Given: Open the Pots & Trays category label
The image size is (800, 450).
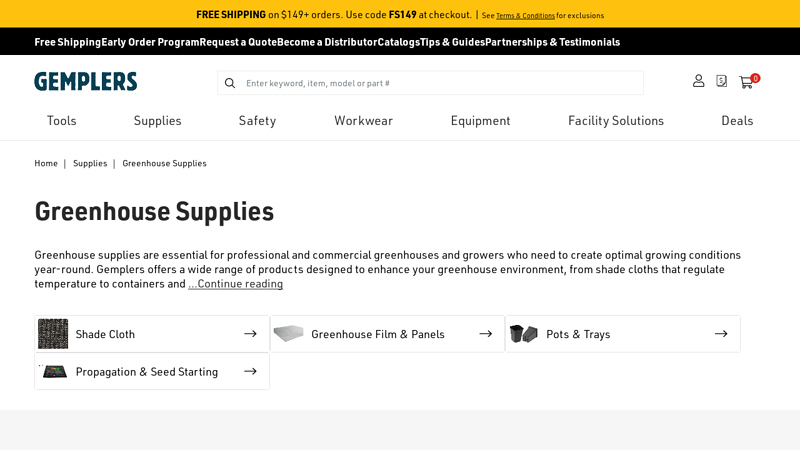Looking at the screenshot, I should (x=578, y=334).
